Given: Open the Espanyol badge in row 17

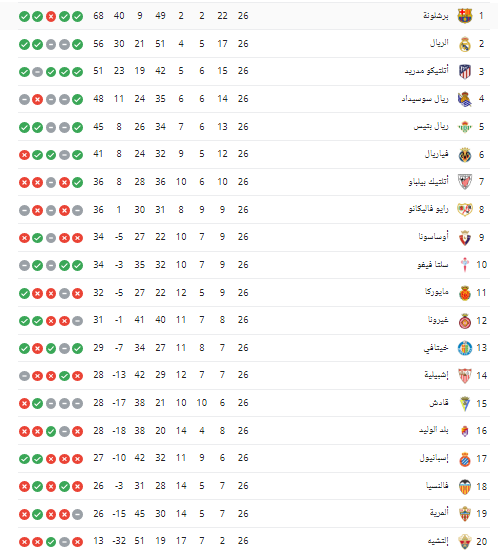Looking at the screenshot, I should pos(465,459).
